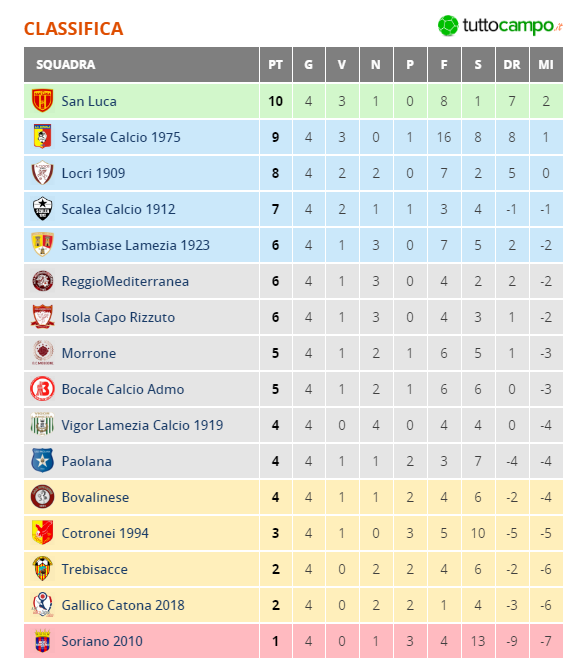
Task: Open the ReggioMediterranea team page
Action: coord(125,282)
